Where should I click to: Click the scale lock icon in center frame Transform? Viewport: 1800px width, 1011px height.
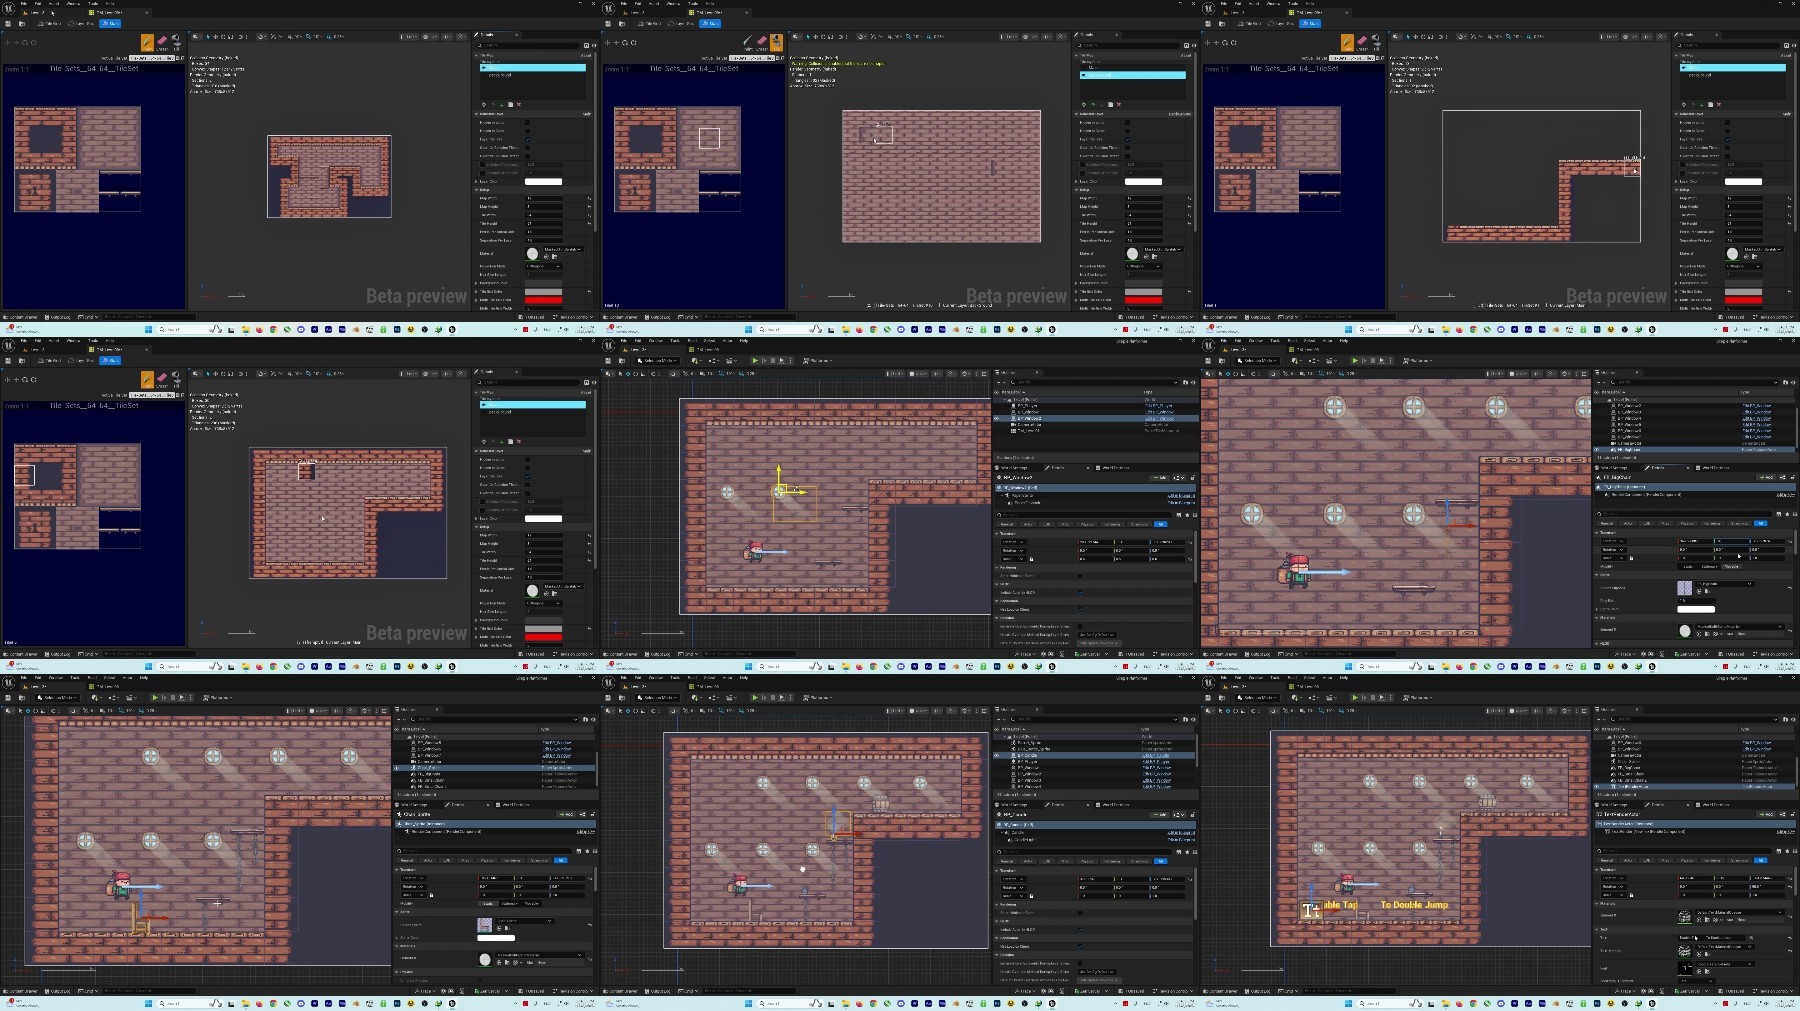coord(1031,558)
